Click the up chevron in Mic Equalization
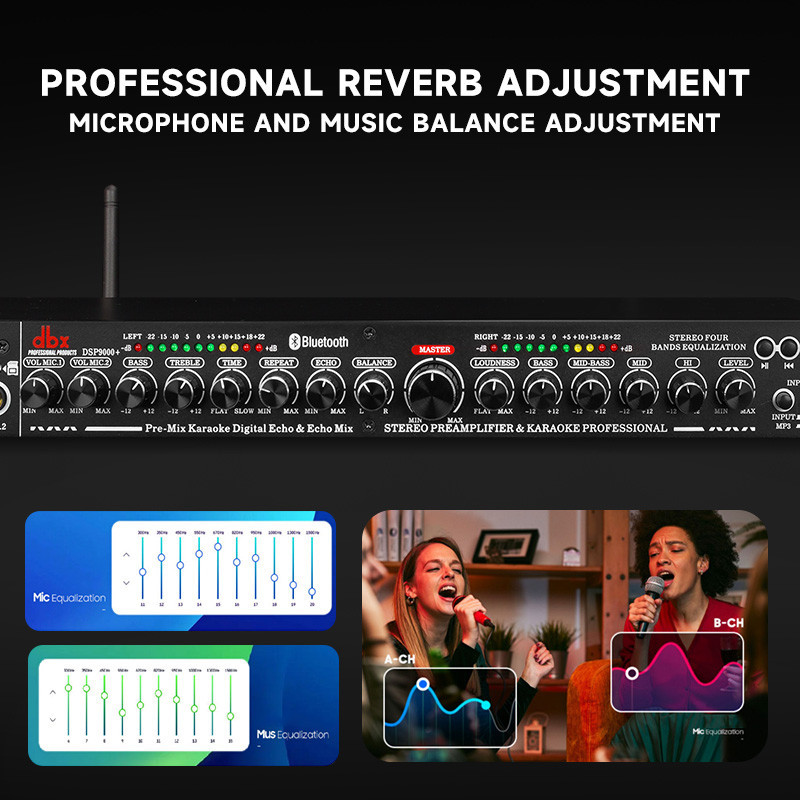The image size is (800, 800). click(126, 554)
